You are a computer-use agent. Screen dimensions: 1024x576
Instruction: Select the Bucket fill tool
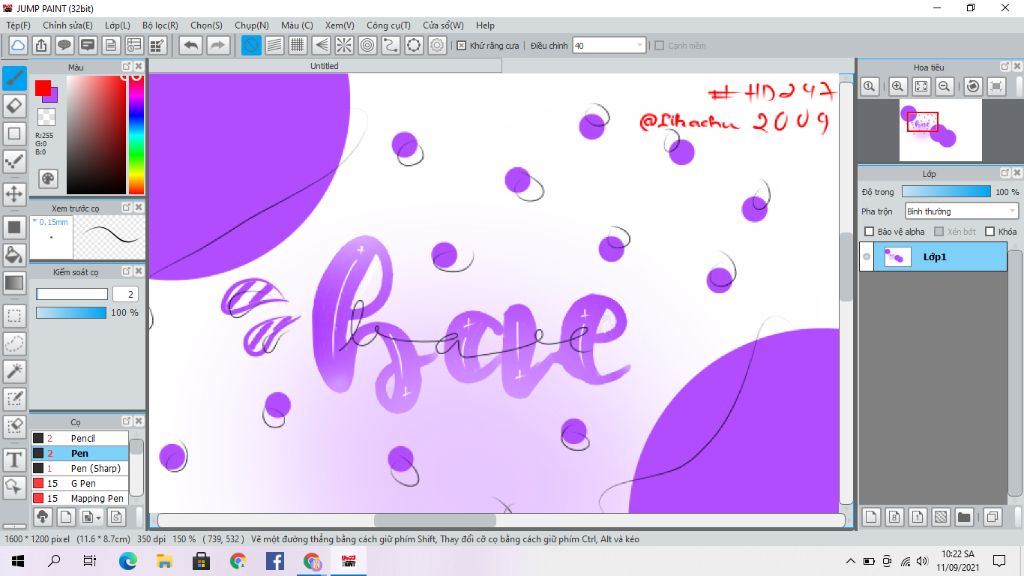pos(14,255)
